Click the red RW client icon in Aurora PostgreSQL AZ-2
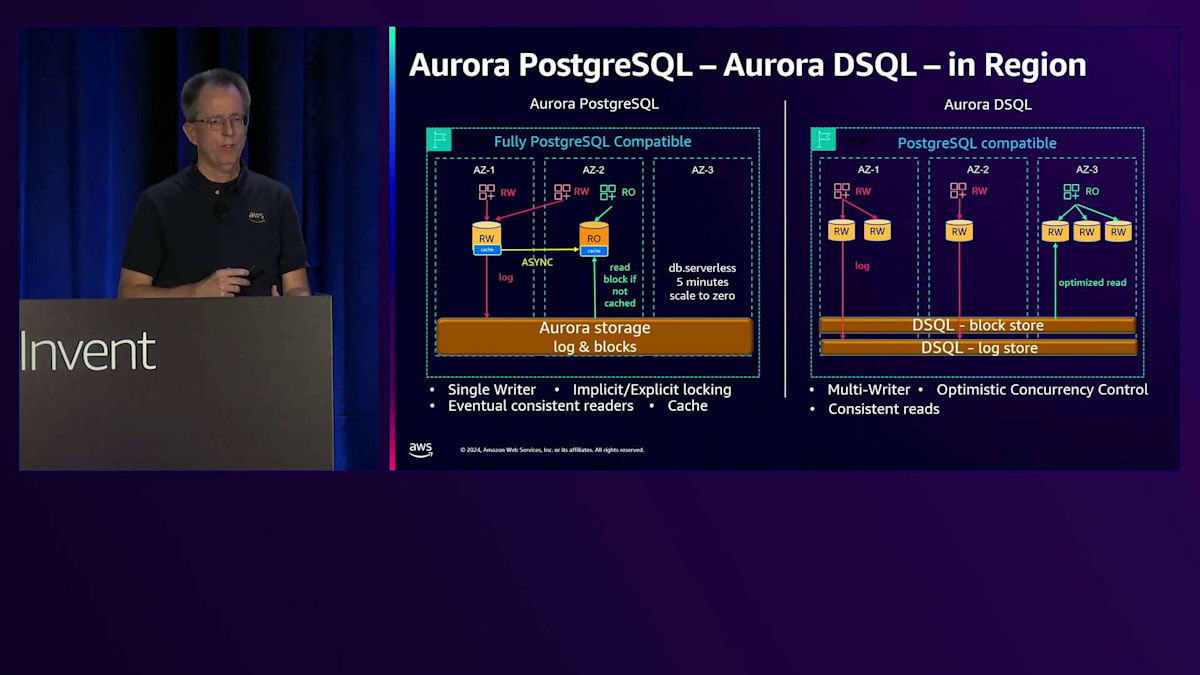This screenshot has height=675, width=1200. click(x=562, y=192)
